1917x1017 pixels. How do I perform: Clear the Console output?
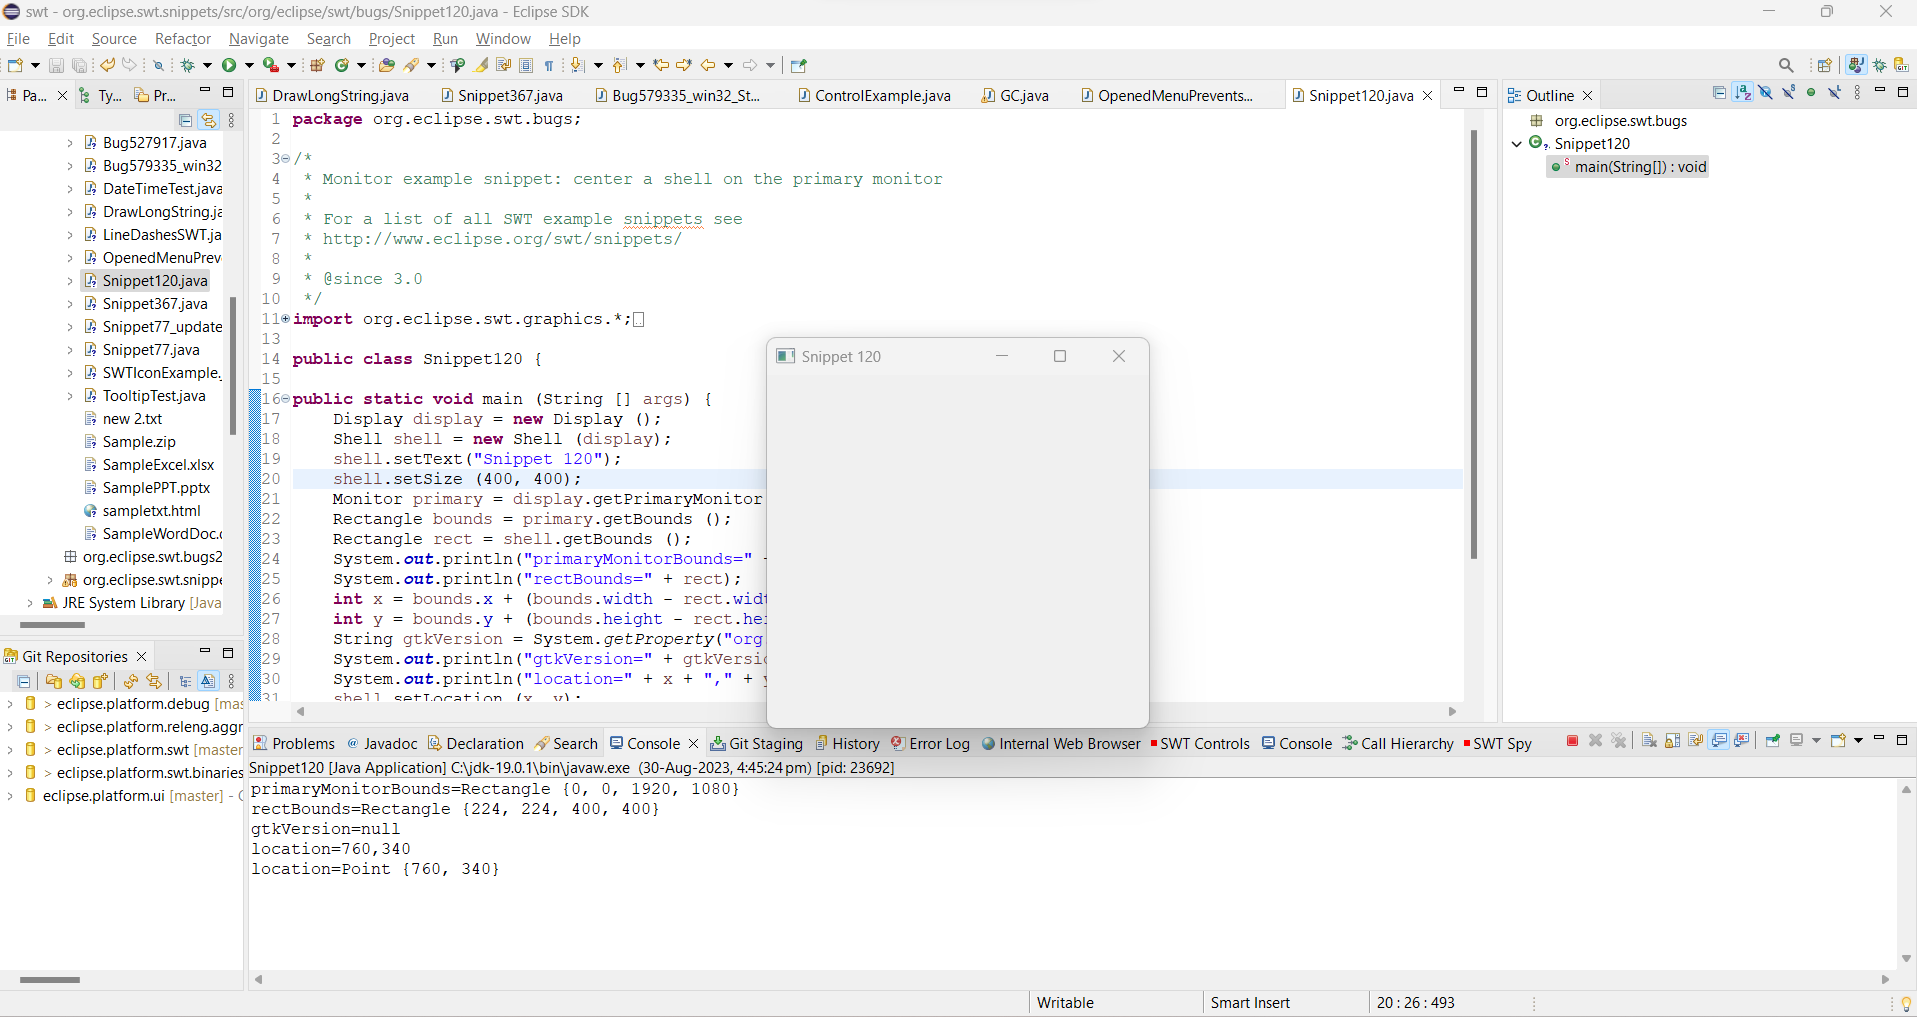1647,741
